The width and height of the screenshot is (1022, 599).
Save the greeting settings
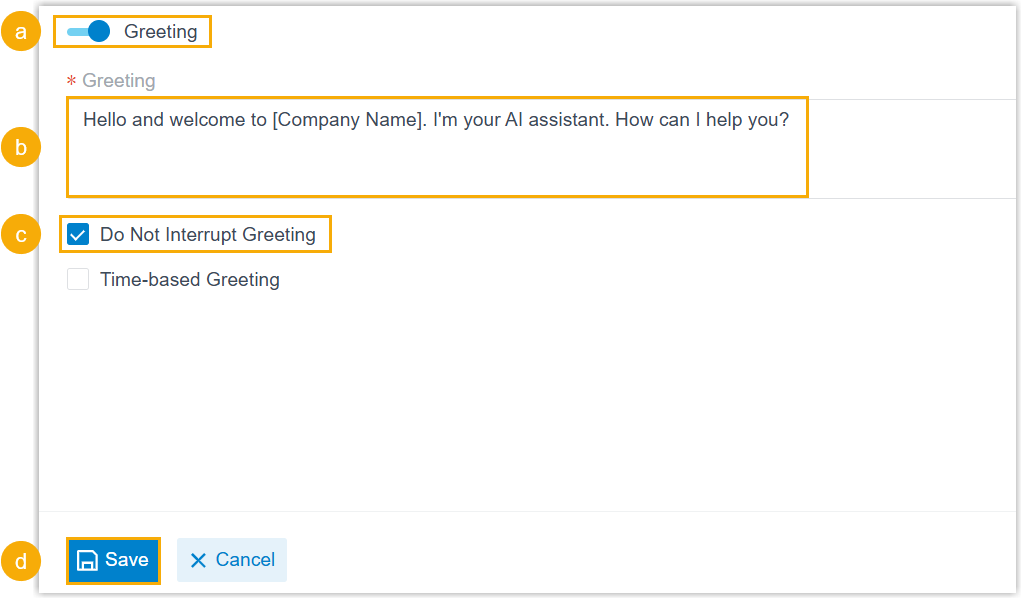pos(113,560)
